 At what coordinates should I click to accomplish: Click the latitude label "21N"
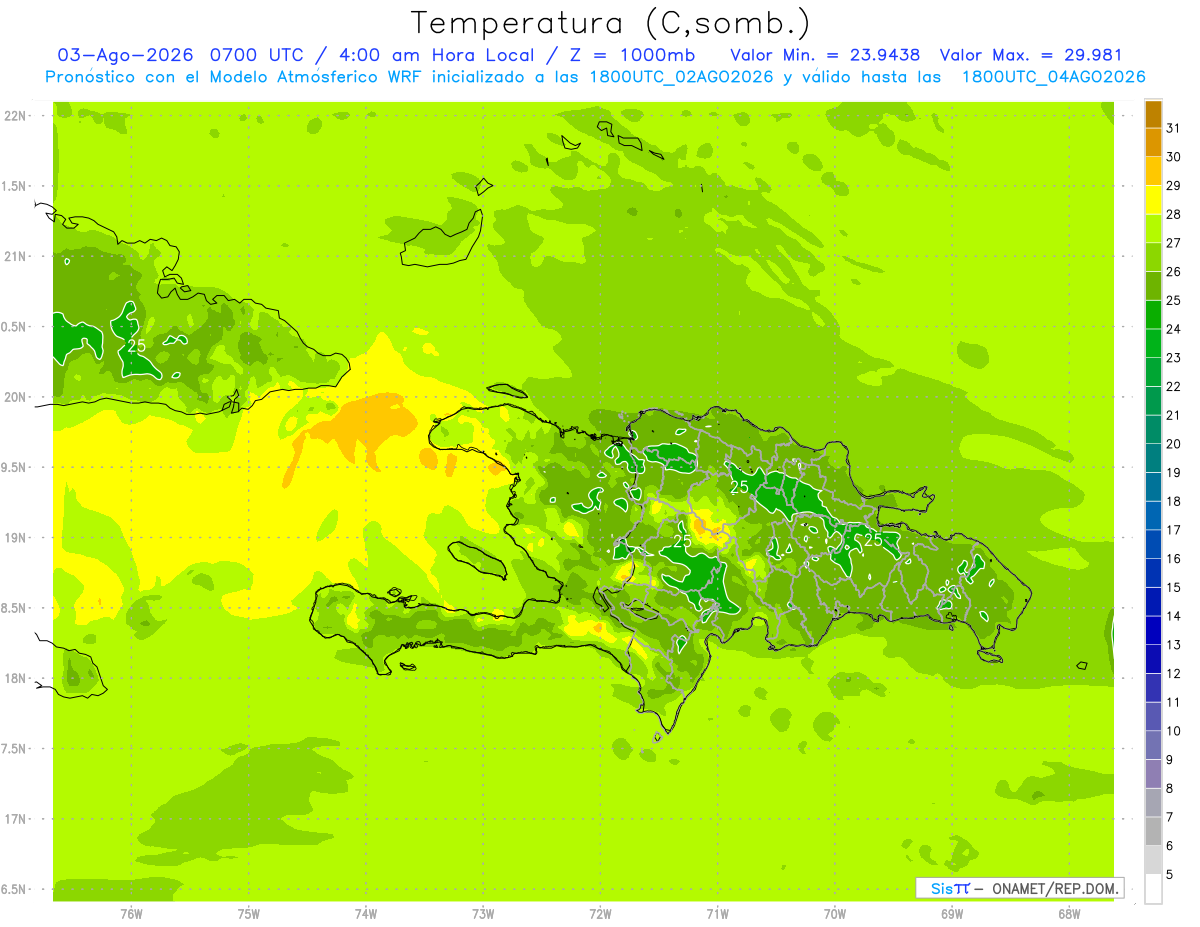14,257
